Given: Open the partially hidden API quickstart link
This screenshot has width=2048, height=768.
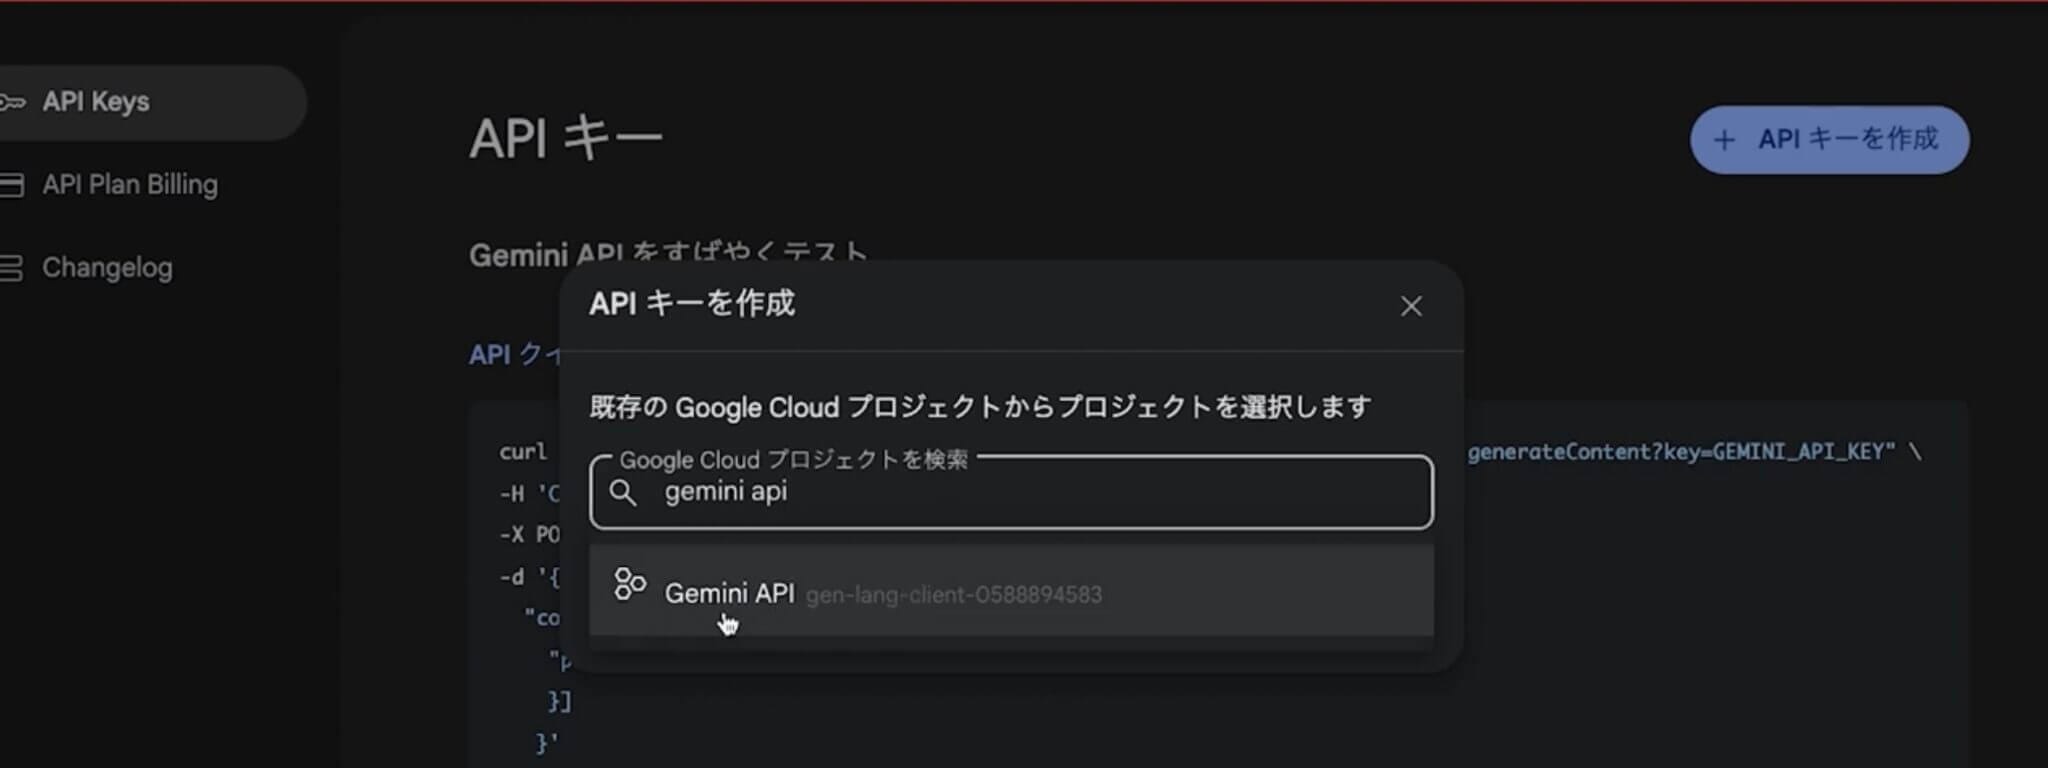Looking at the screenshot, I should pyautogui.click(x=514, y=355).
